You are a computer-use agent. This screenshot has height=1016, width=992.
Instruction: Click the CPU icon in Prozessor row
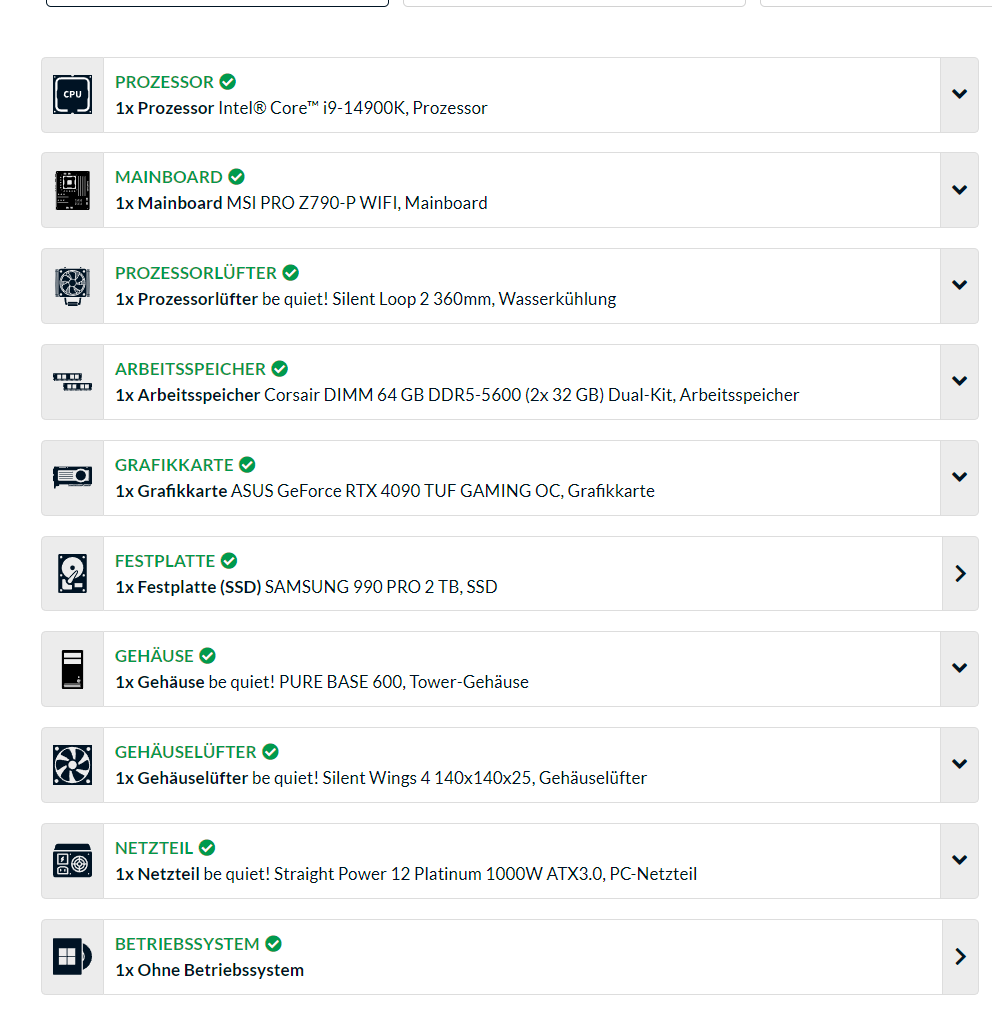click(x=73, y=95)
